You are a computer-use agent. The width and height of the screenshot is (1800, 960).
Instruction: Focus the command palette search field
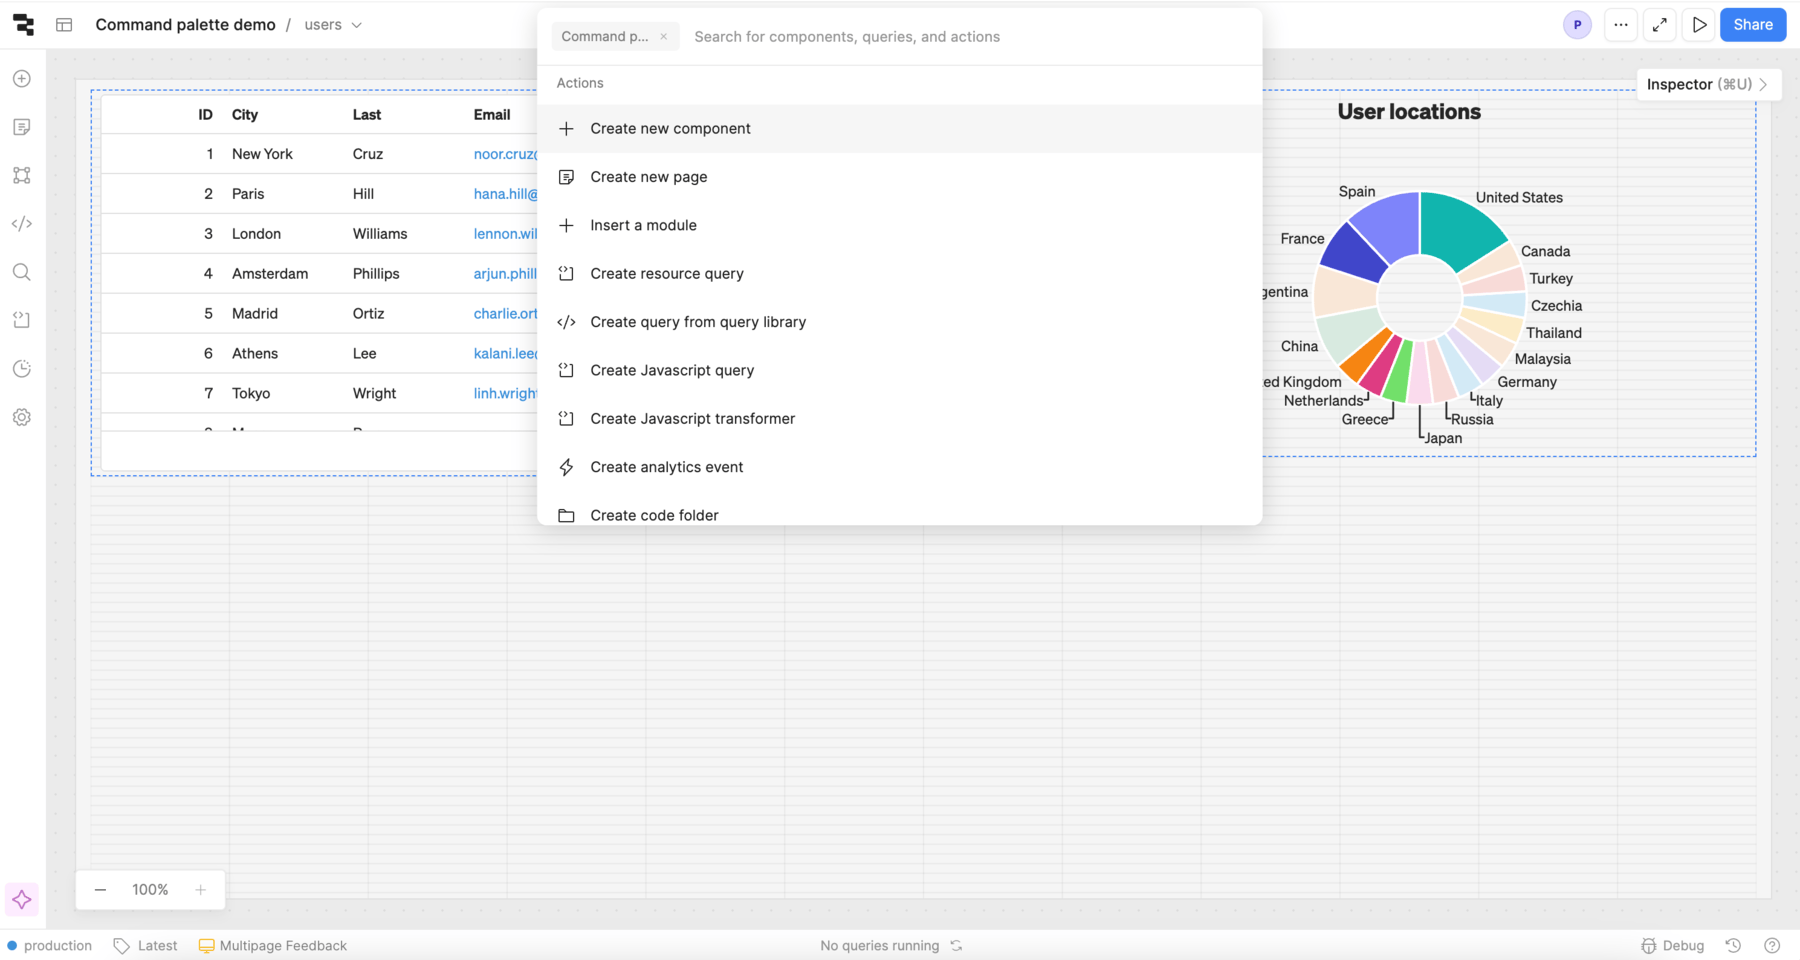point(970,37)
